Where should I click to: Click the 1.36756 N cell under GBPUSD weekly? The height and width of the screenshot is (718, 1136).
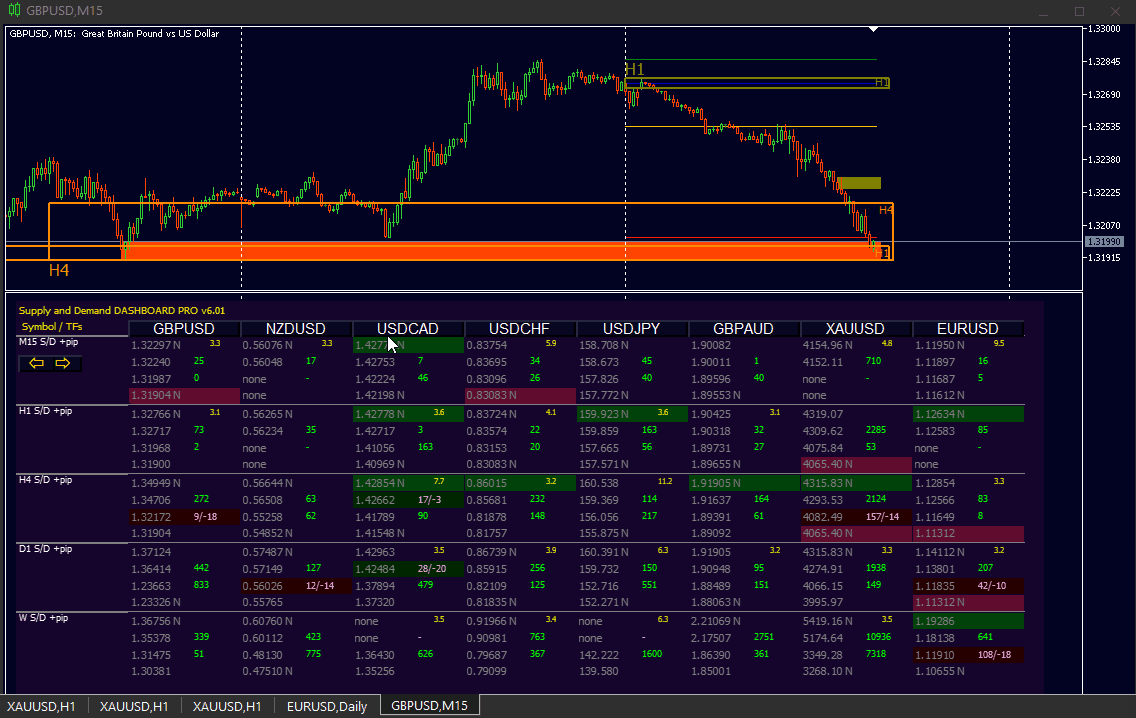(156, 621)
